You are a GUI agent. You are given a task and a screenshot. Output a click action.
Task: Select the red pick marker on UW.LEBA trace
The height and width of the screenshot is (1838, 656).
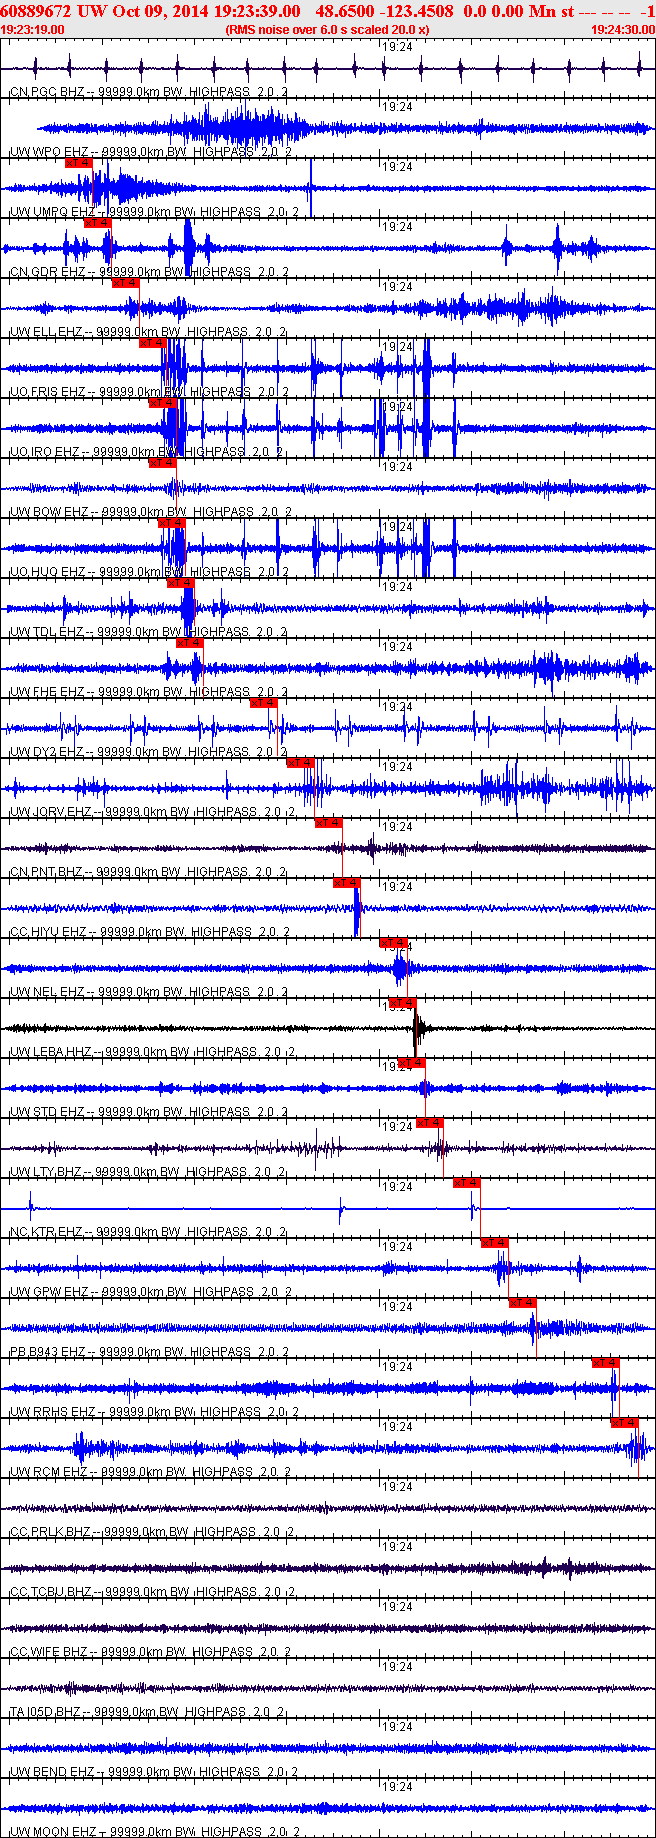(x=402, y=1002)
